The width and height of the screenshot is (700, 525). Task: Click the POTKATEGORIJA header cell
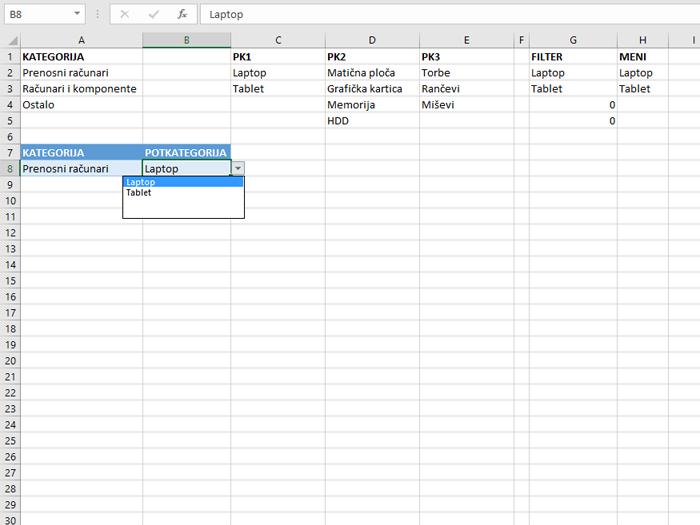point(186,153)
